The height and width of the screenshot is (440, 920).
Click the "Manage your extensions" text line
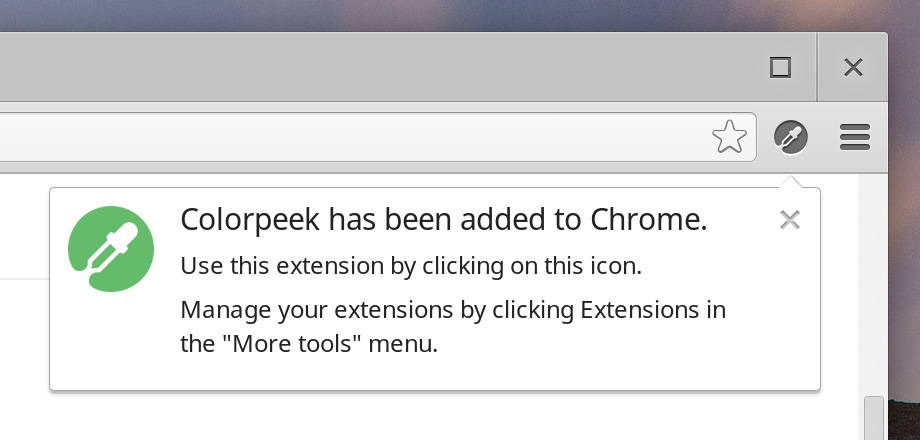(453, 310)
